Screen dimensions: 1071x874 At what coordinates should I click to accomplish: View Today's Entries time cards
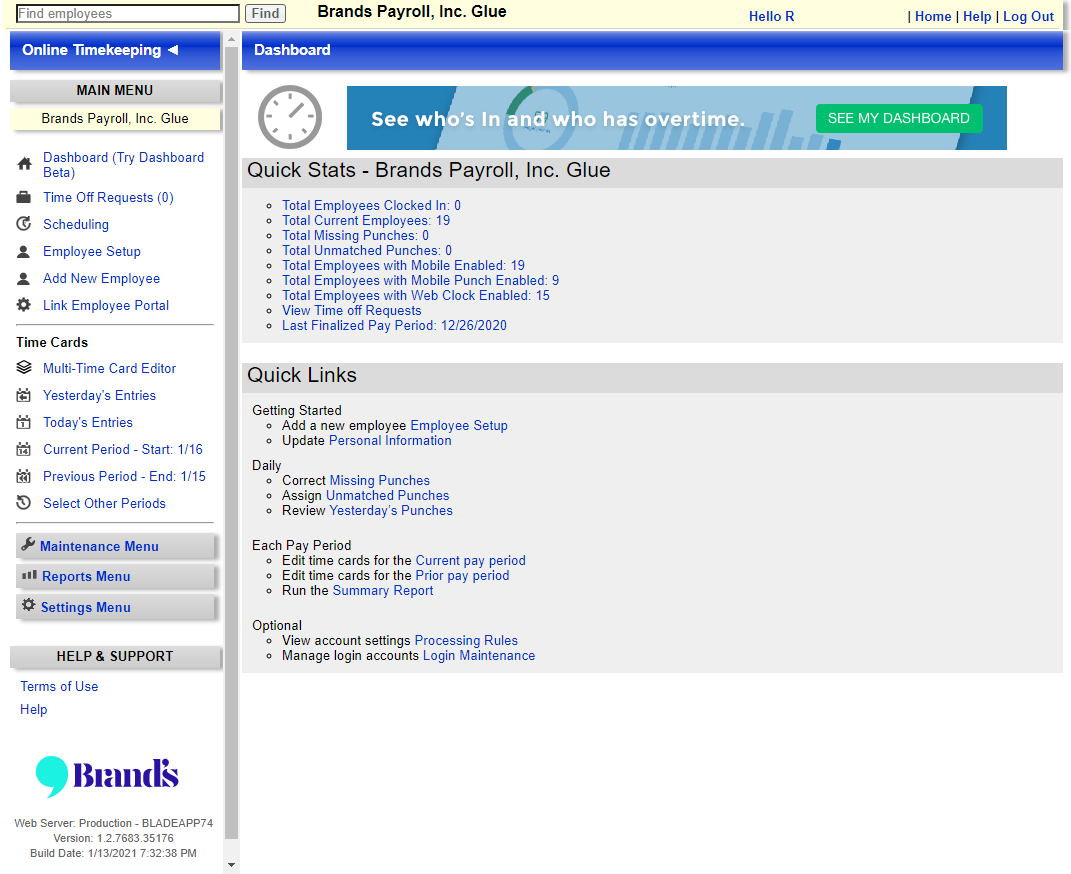point(87,423)
